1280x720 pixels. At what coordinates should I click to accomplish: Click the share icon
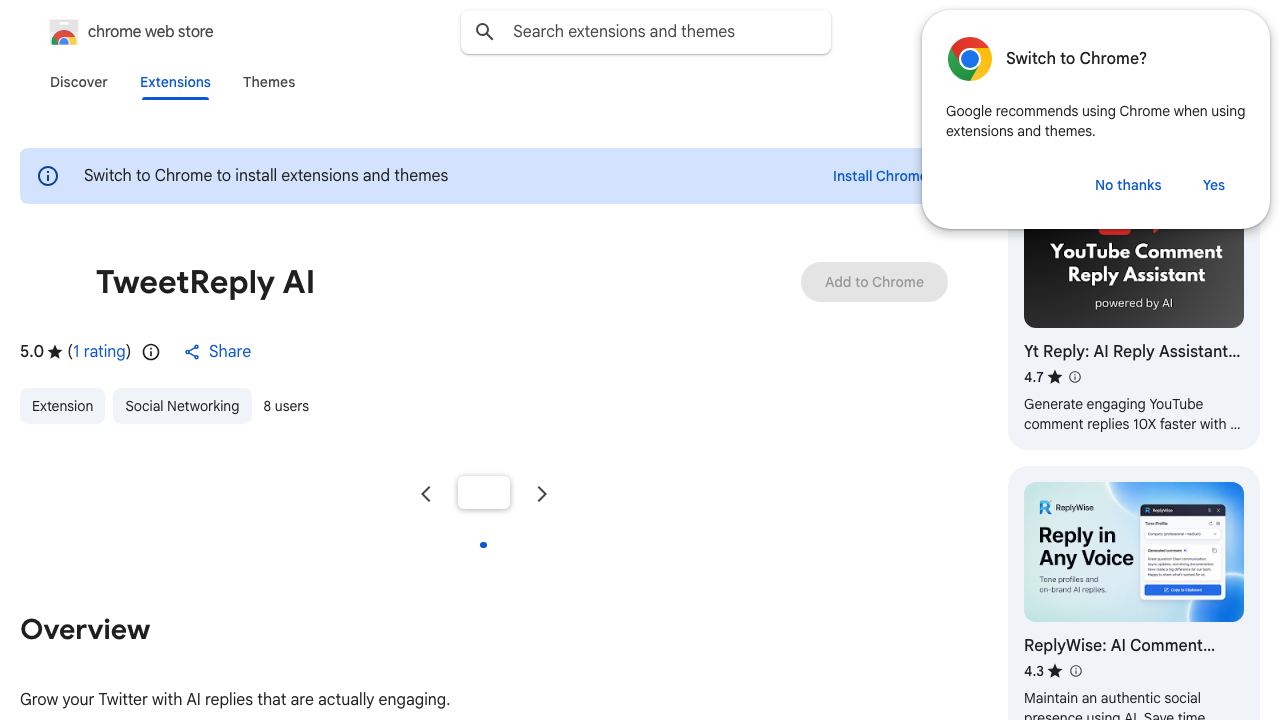(x=192, y=352)
